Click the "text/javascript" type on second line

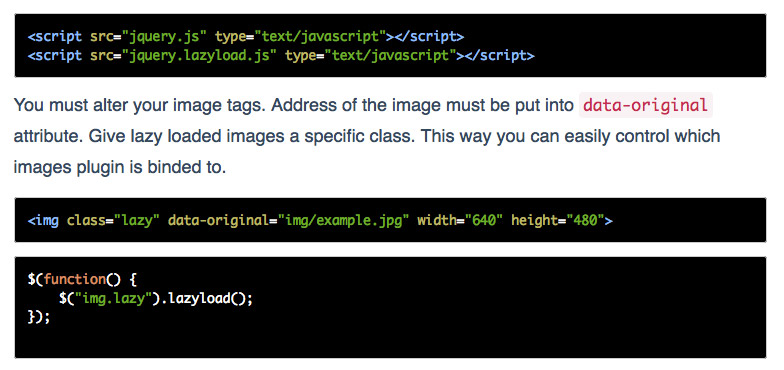click(x=390, y=55)
